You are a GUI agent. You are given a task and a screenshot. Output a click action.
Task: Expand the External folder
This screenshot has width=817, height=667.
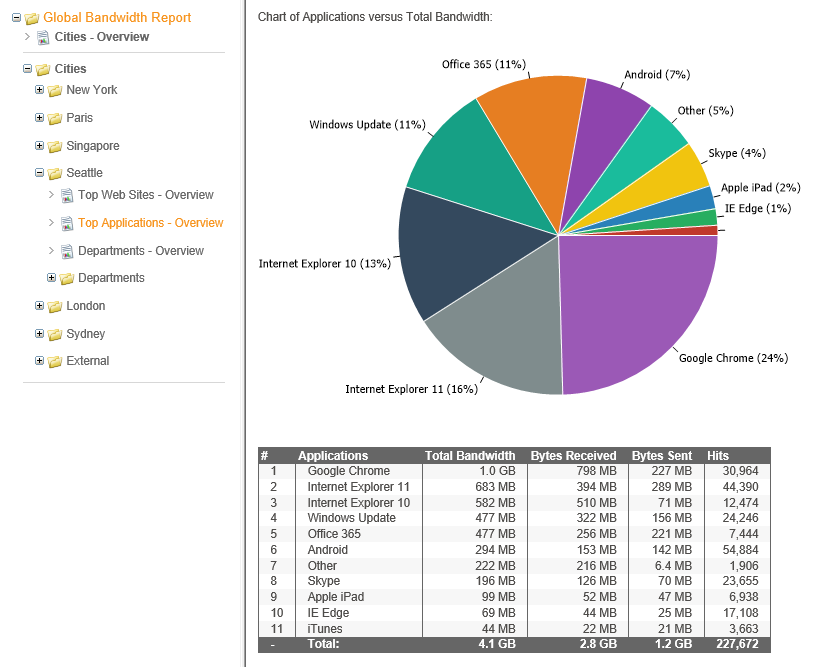click(39, 360)
